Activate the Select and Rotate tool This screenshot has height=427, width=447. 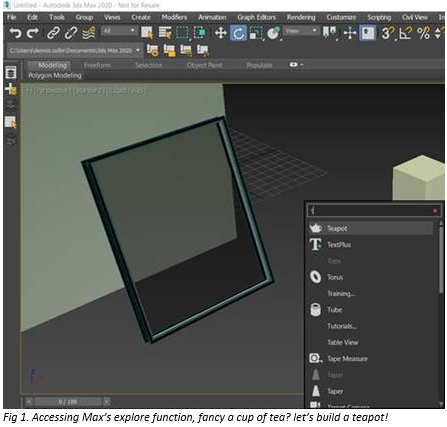click(238, 33)
